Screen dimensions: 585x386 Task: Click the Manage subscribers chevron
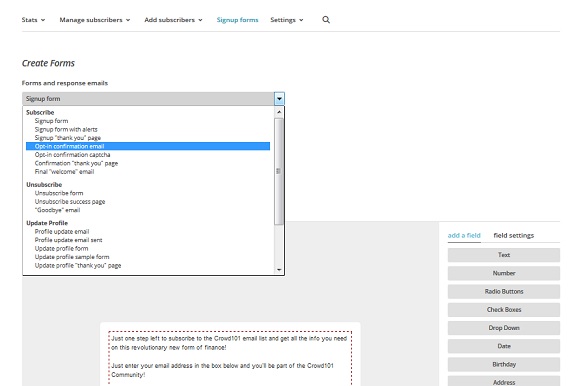pyautogui.click(x=128, y=20)
